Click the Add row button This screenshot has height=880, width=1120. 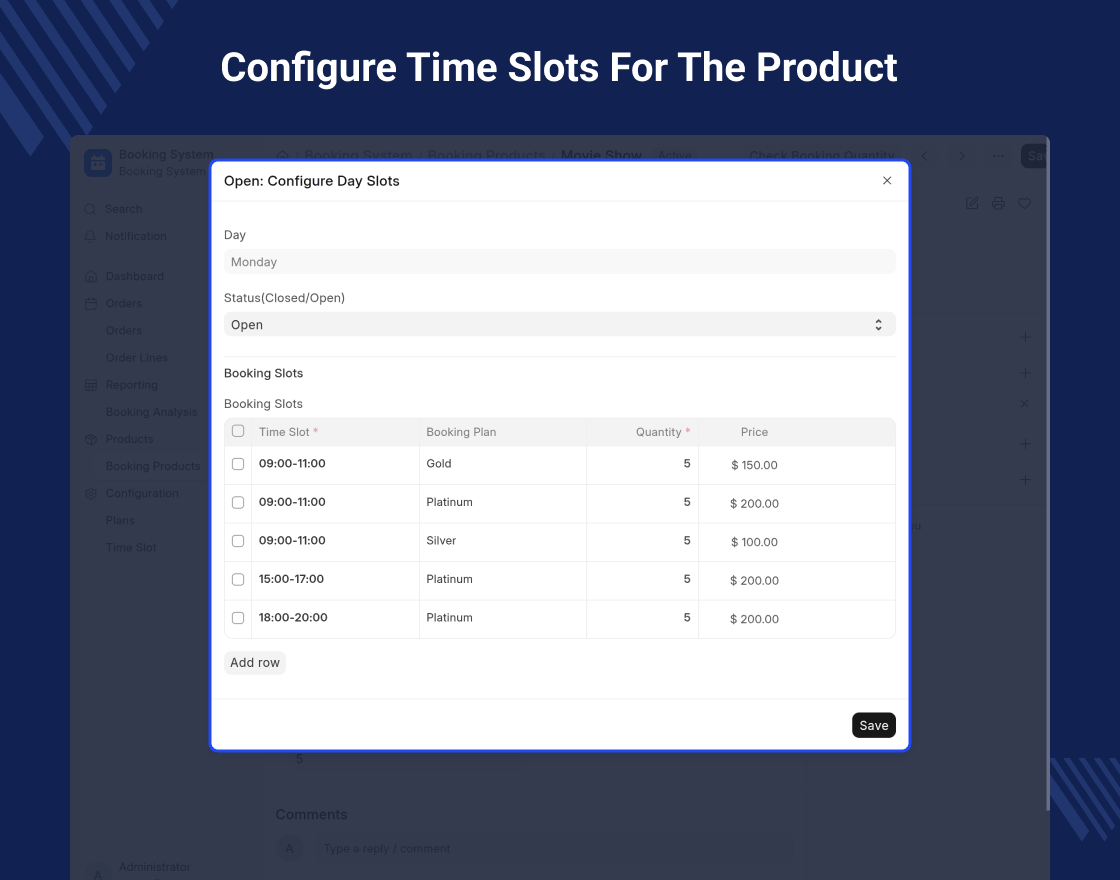(x=254, y=663)
